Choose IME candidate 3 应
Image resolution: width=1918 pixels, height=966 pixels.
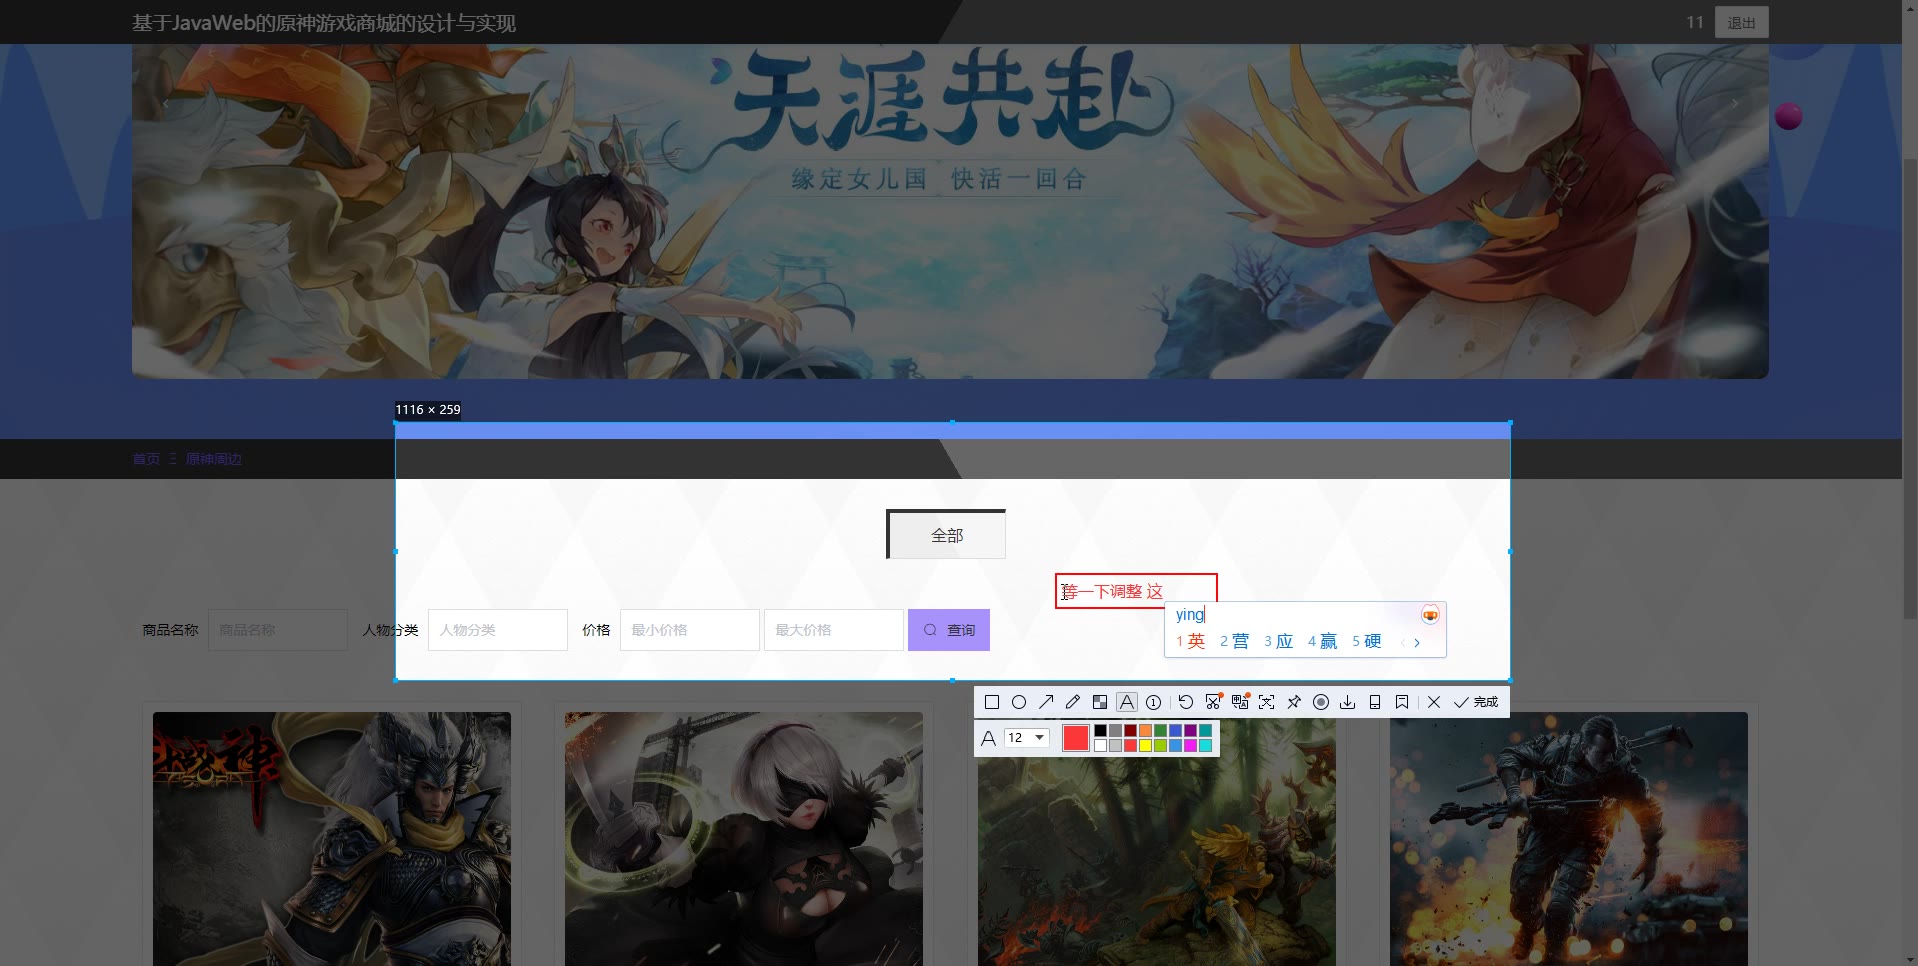[x=1278, y=641]
